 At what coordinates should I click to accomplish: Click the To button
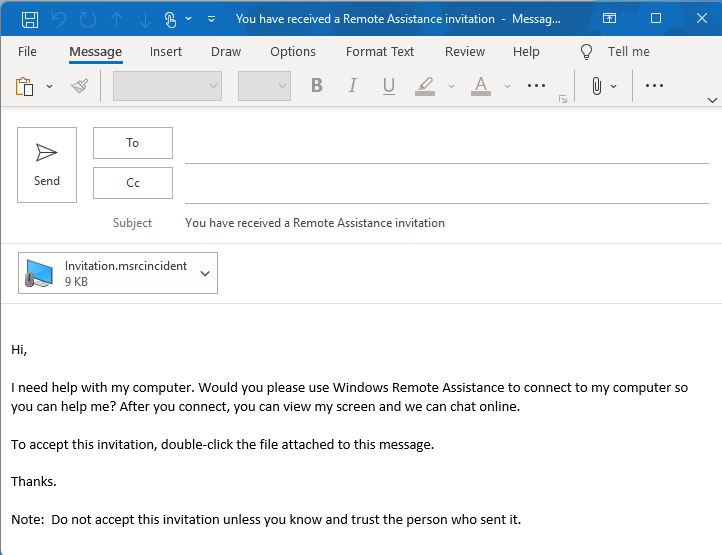[x=133, y=143]
